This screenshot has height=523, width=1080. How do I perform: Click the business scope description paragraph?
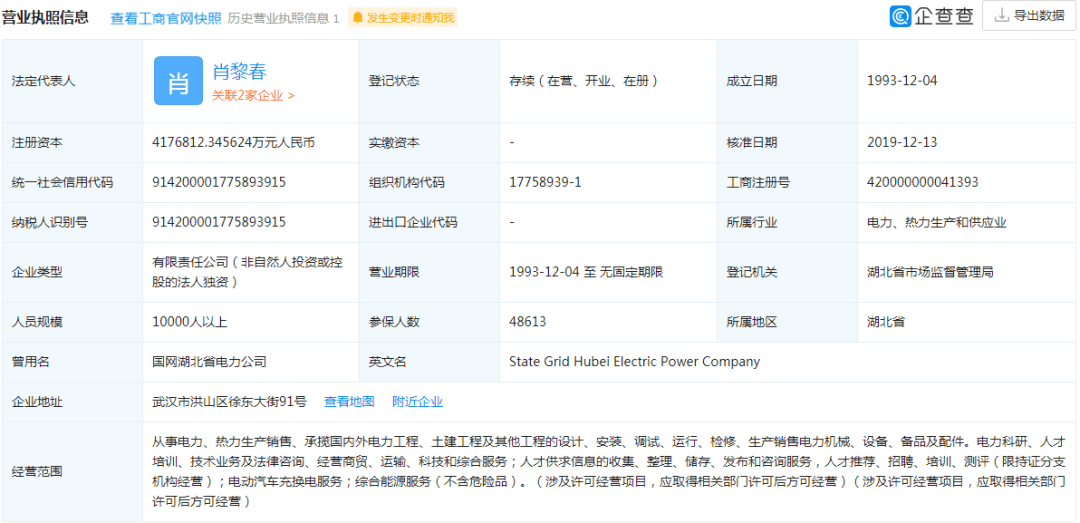click(x=609, y=471)
